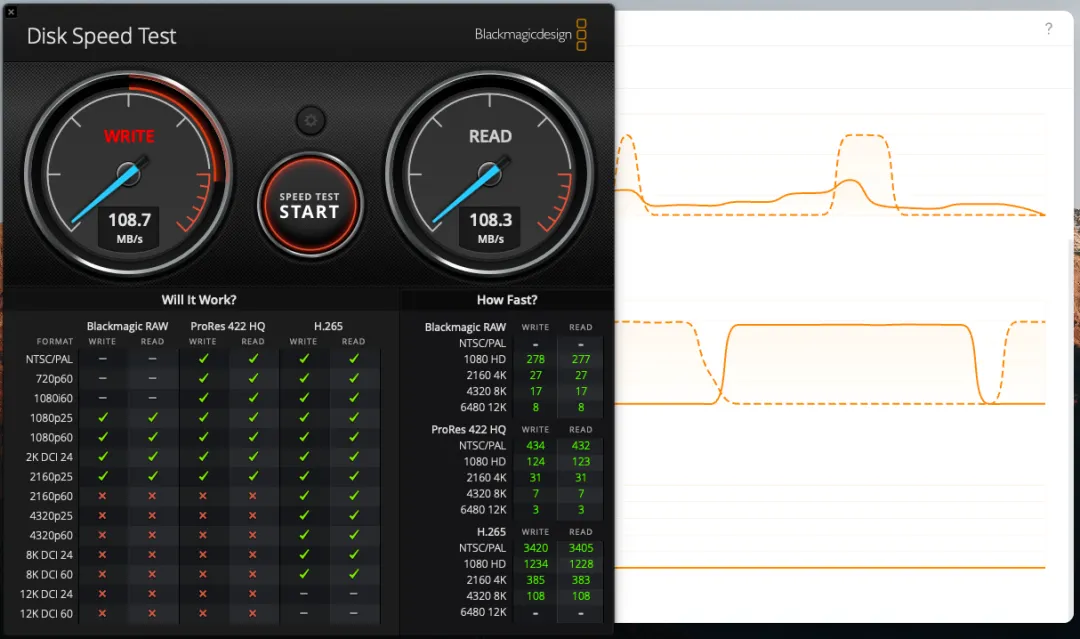Click 4320p60 ProRes 422 HQ write cross
The height and width of the screenshot is (639, 1080).
(203, 535)
